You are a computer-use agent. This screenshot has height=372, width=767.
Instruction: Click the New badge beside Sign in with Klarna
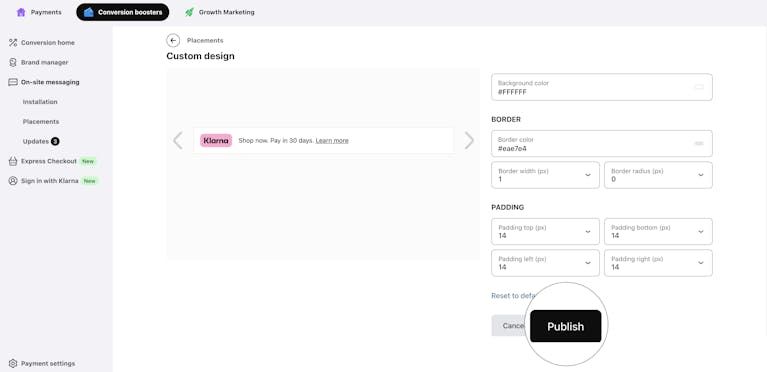[x=90, y=181]
